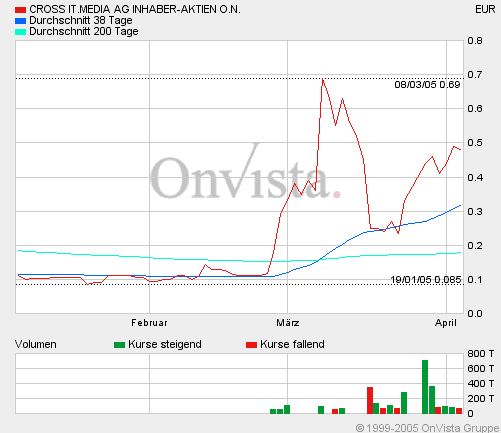This screenshot has width=501, height=433.
Task: Click the tallest green volume bar
Action: pos(425,387)
